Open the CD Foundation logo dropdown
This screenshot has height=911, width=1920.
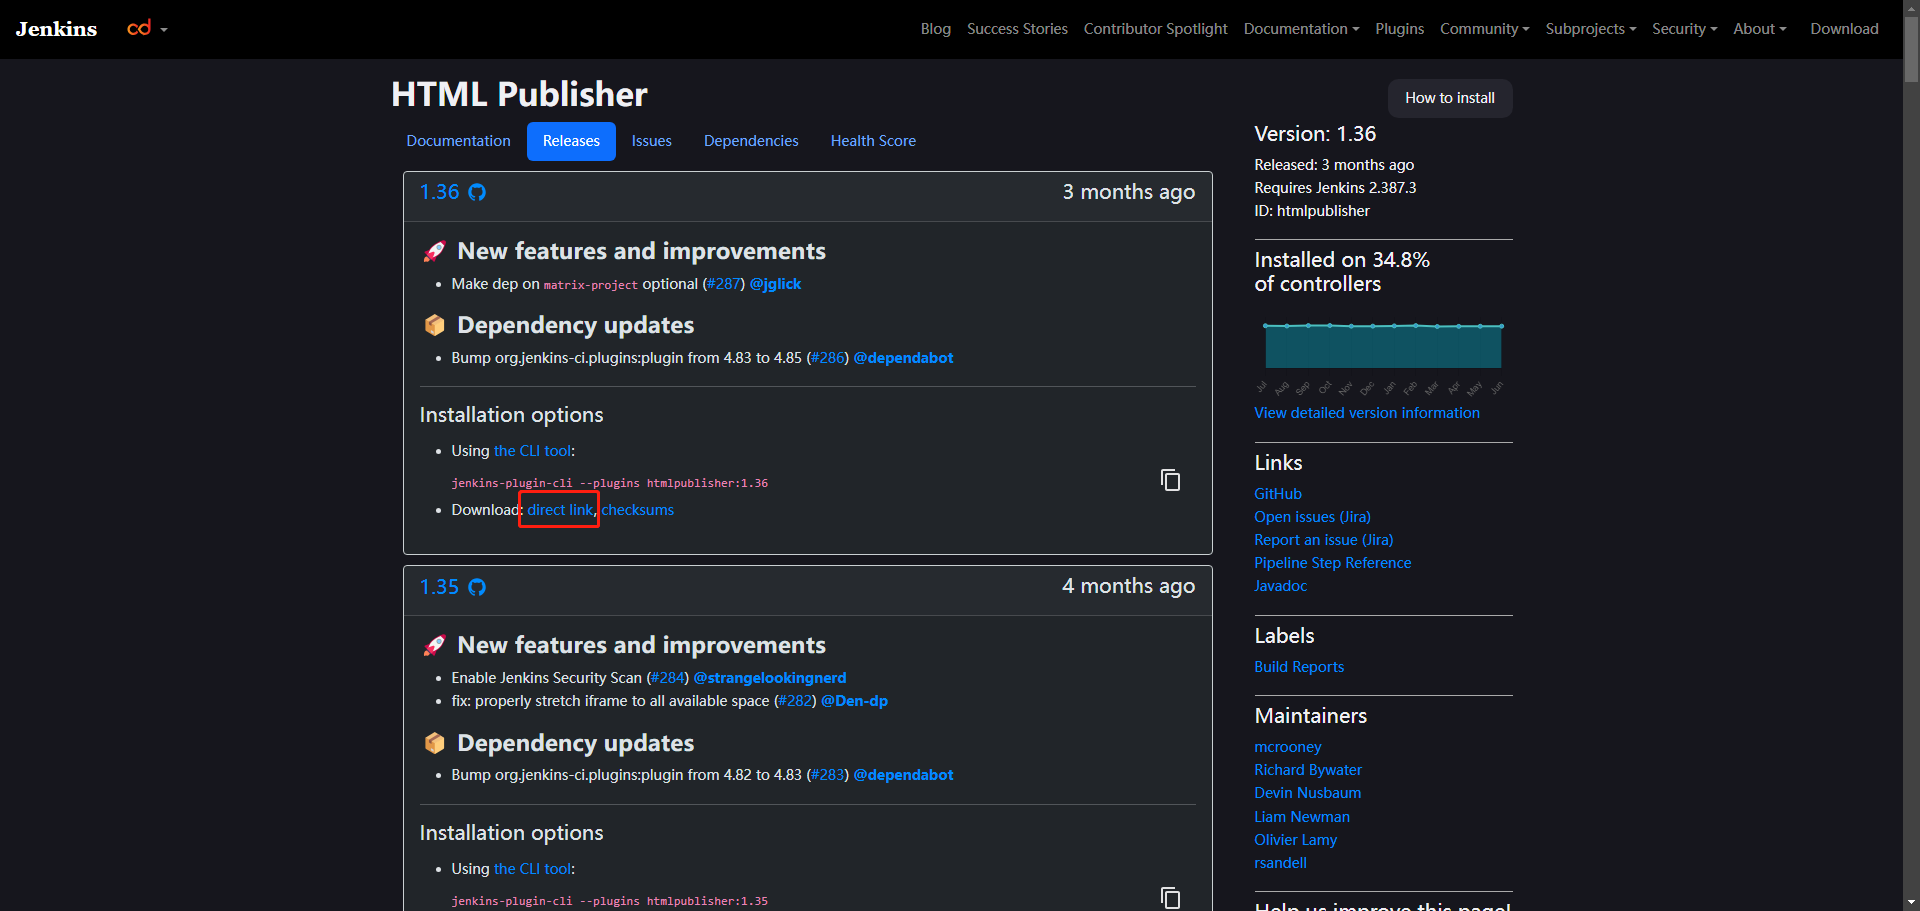pyautogui.click(x=147, y=29)
